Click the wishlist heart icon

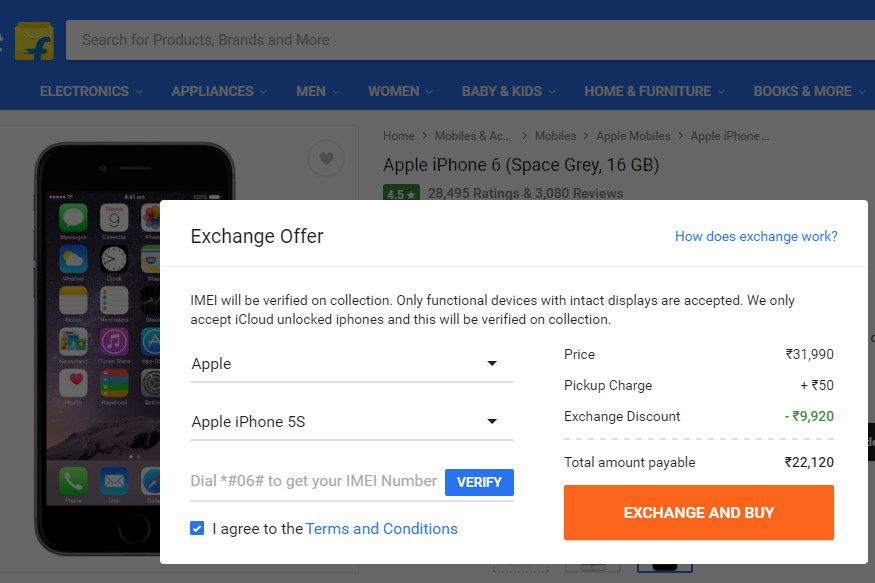[x=326, y=158]
